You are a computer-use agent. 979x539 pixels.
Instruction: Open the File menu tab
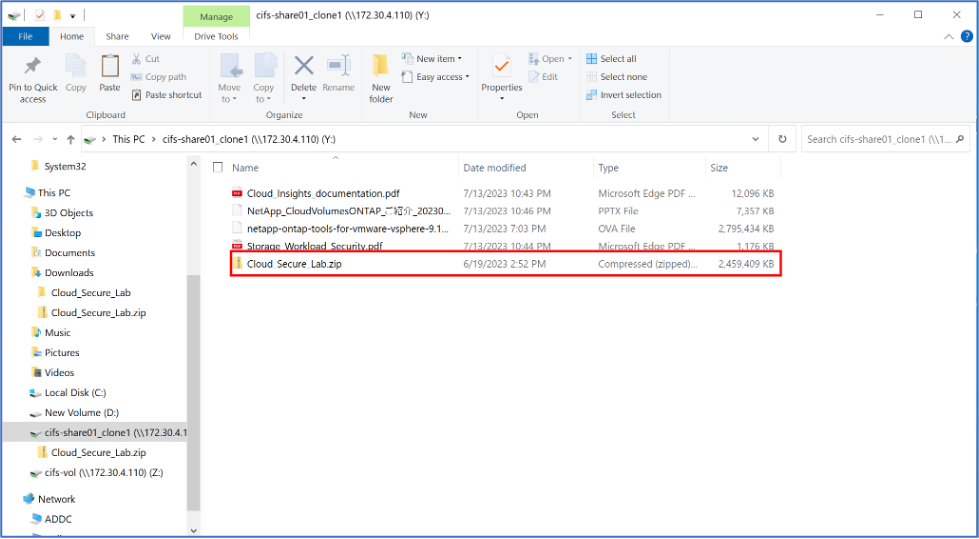26,36
